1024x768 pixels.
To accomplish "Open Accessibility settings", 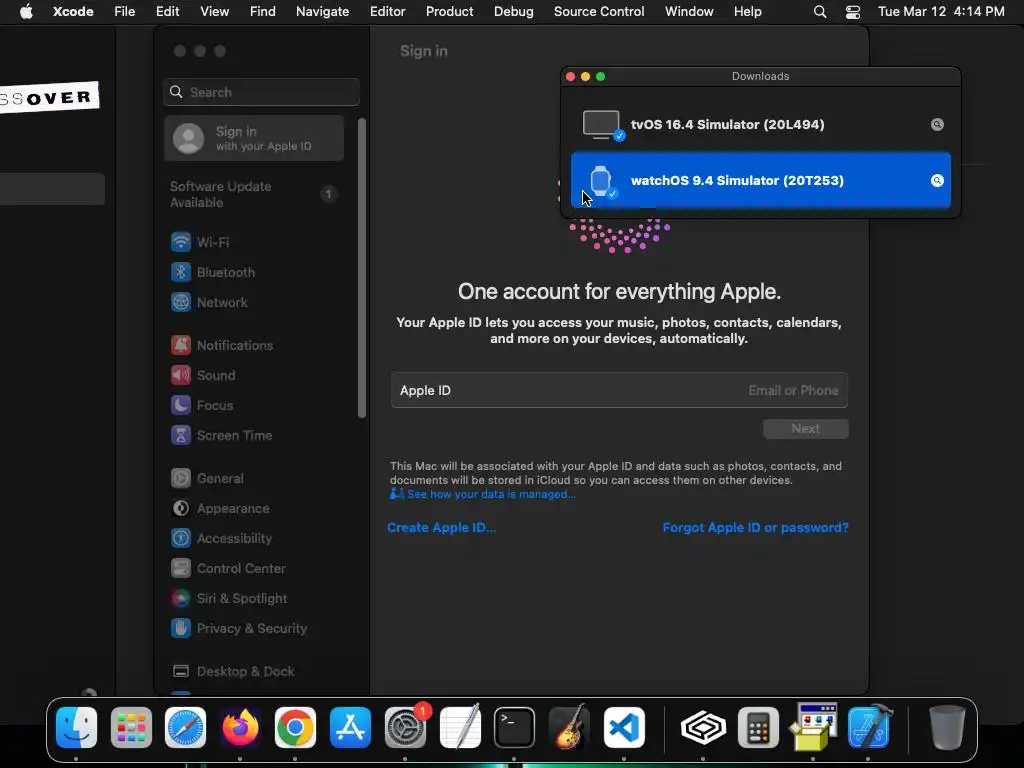I will (221, 539).
